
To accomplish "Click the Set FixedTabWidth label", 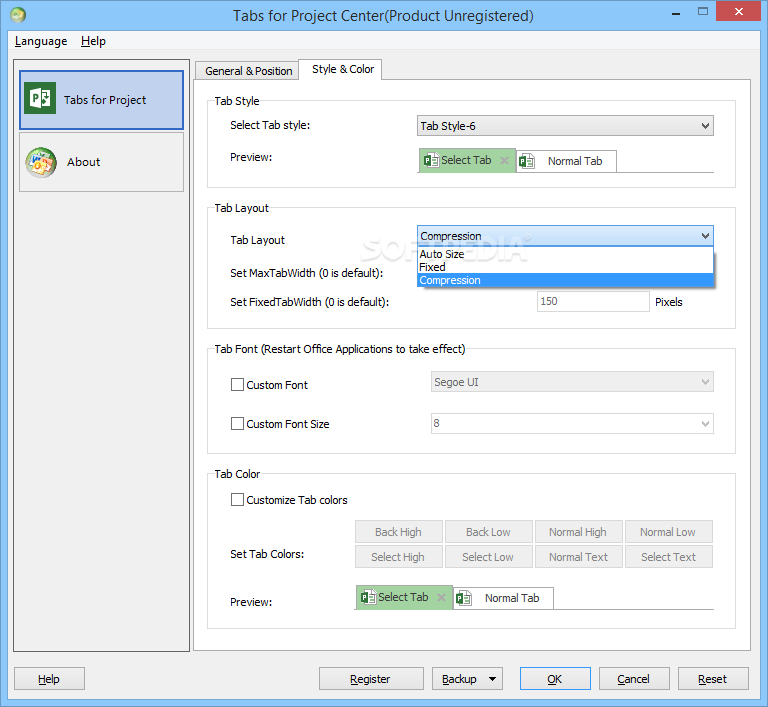I will coord(310,302).
